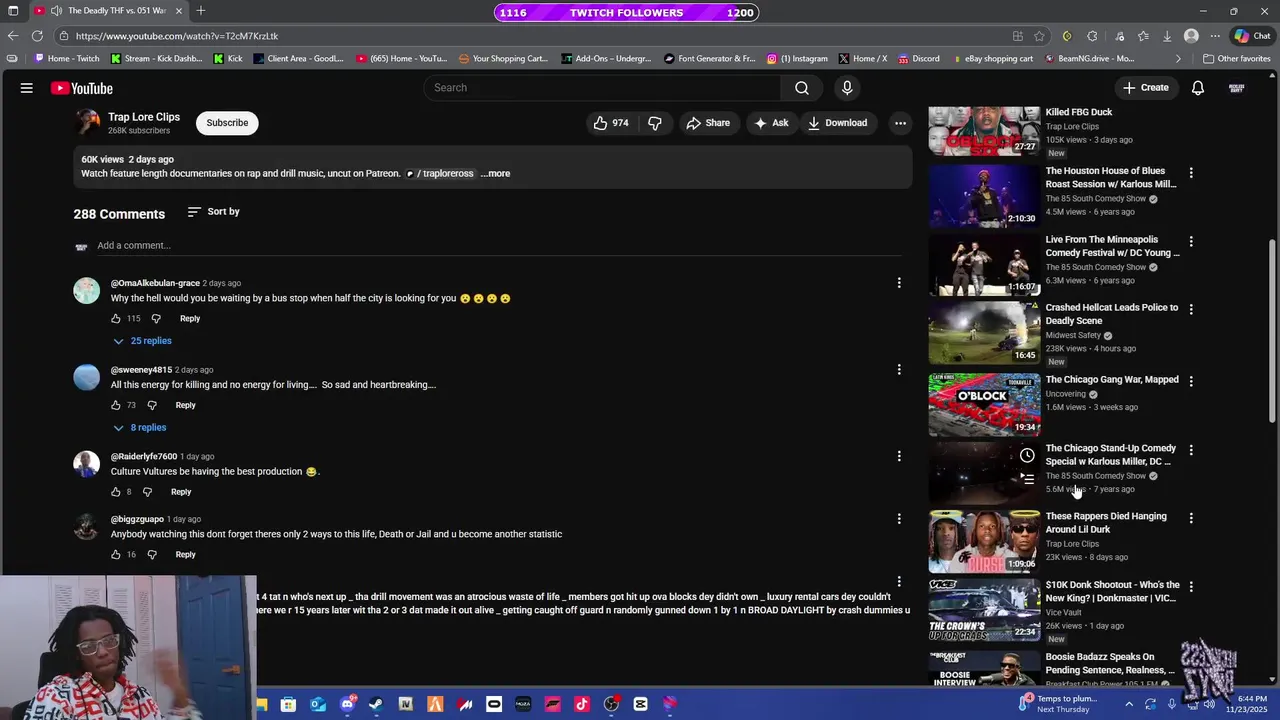
Task: Open Stream - Kick Dashboard bookmark
Action: point(157,59)
